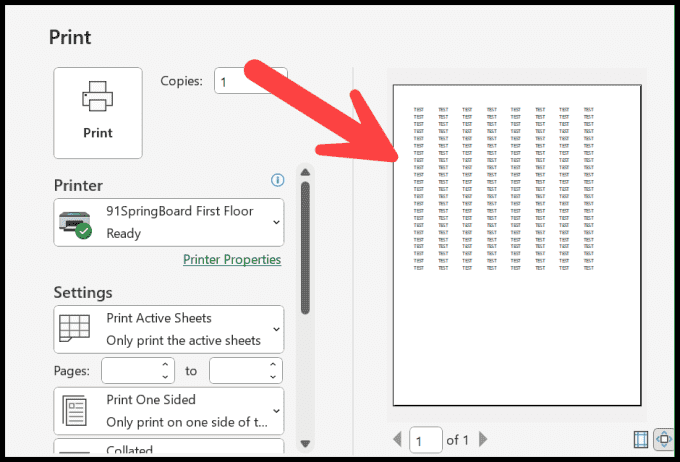
Task: Toggle the Show Margins icon
Action: pos(641,439)
